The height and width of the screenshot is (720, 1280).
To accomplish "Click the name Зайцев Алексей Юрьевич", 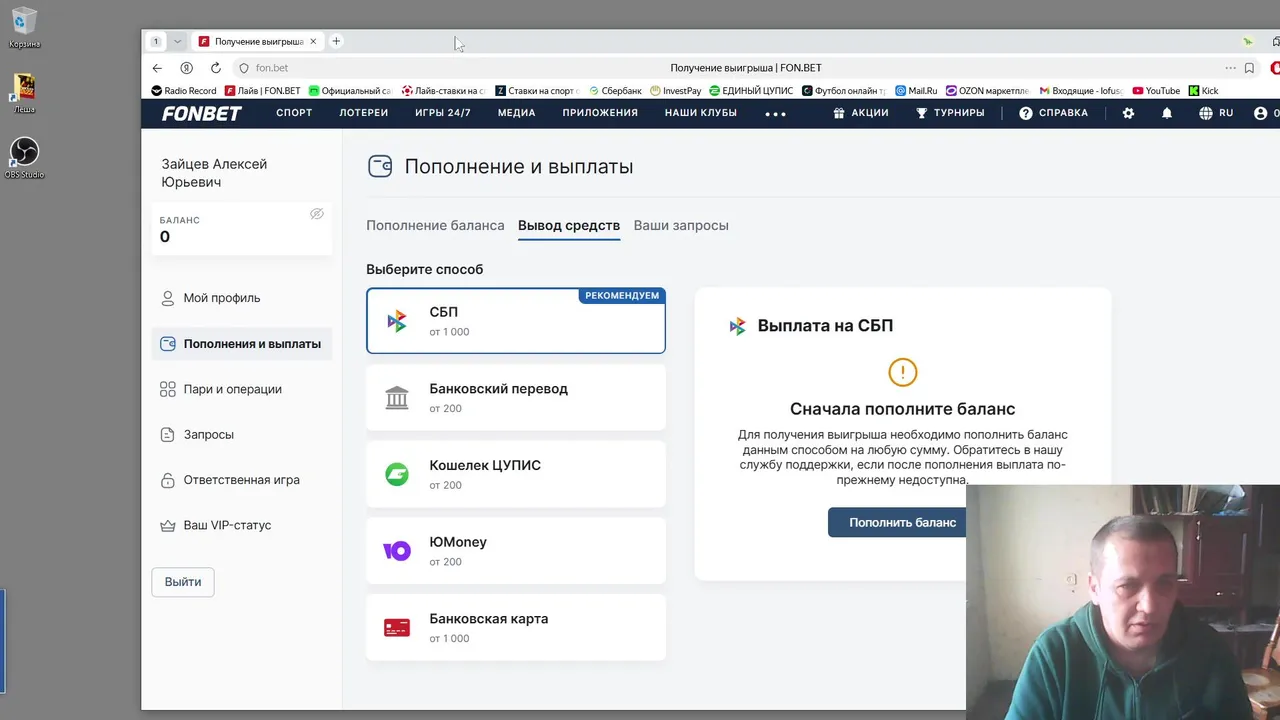I will [x=214, y=173].
